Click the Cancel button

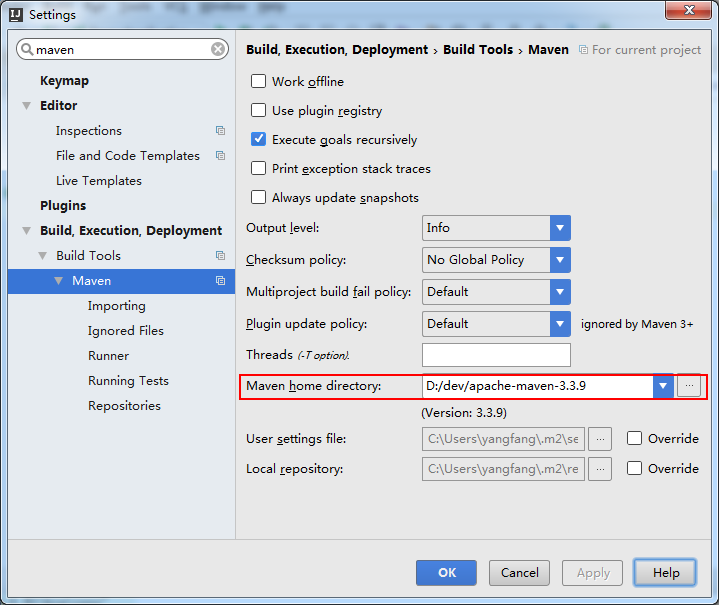(519, 572)
